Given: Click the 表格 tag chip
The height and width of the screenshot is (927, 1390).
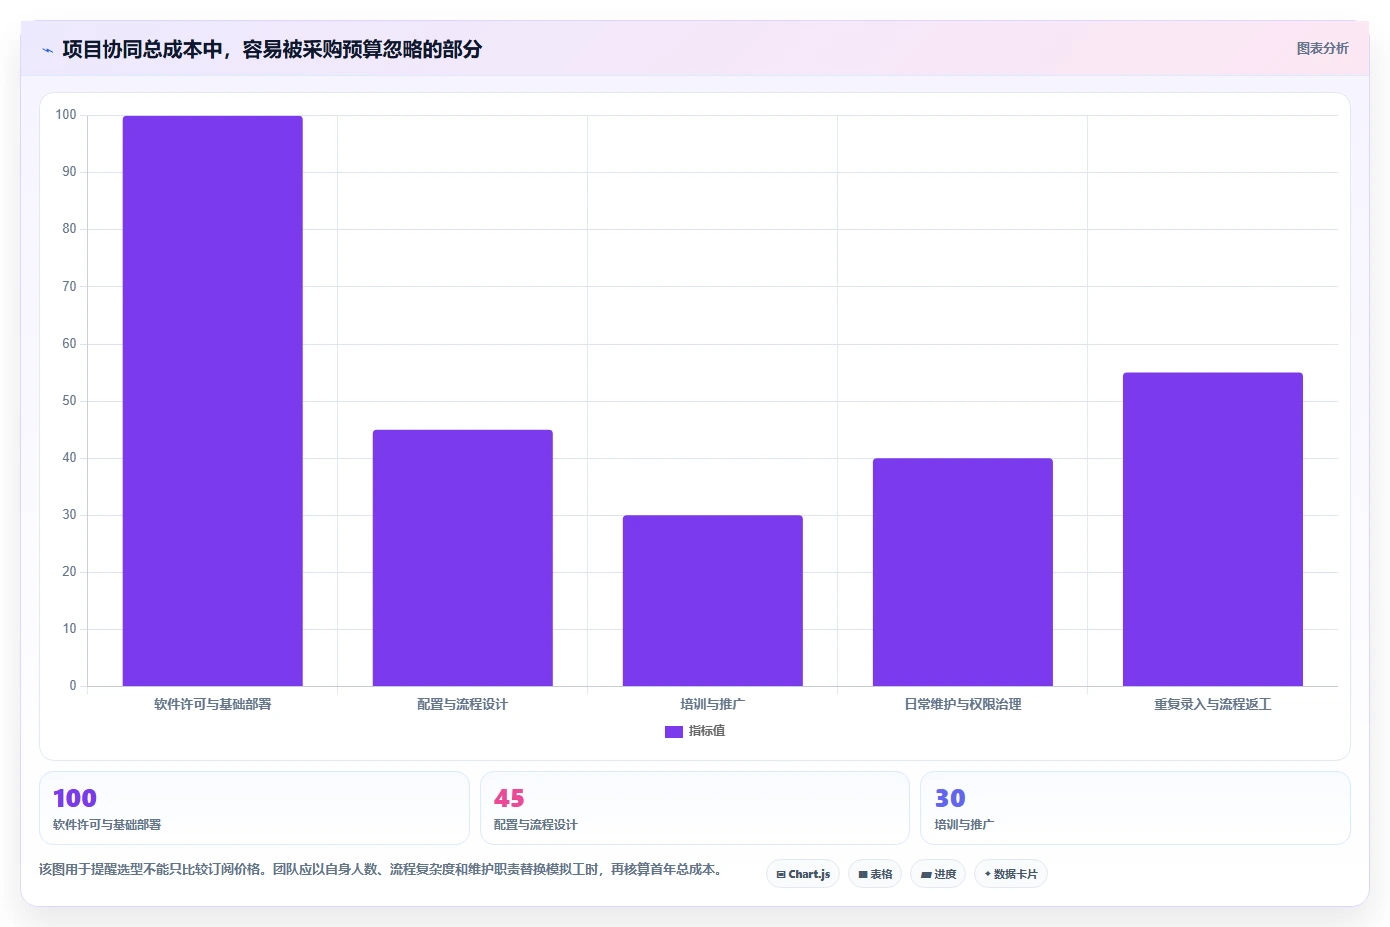Looking at the screenshot, I should (875, 874).
